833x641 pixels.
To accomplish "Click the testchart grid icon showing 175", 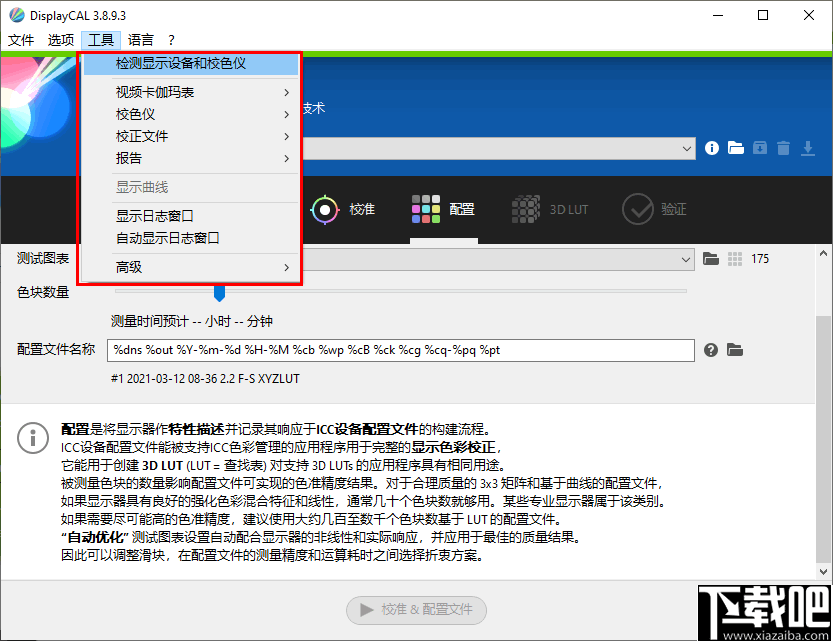I will [735, 258].
